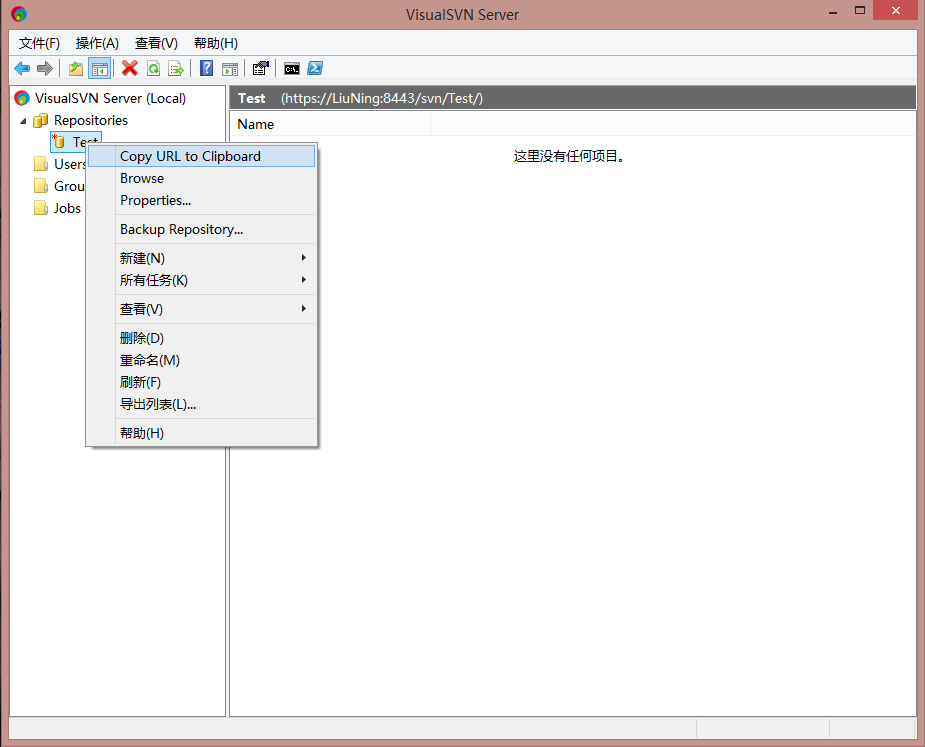925x747 pixels.
Task: Click the blue question mark Help icon
Action: (x=206, y=68)
